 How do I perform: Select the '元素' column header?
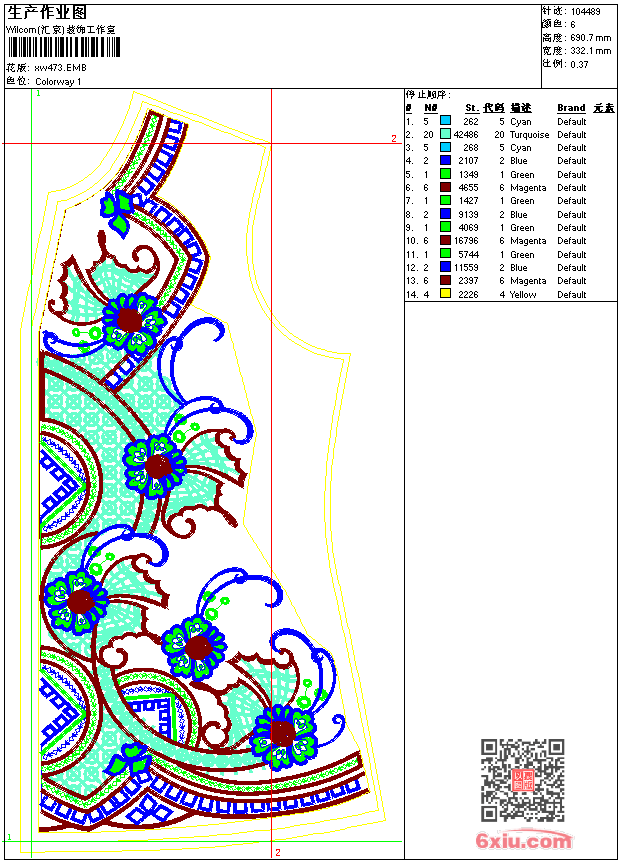[604, 108]
